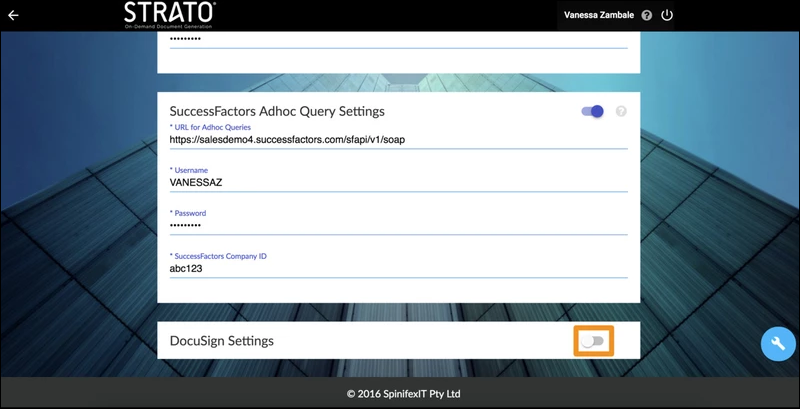Click the DocuSign Settings section title
This screenshot has height=409, width=800.
click(222, 341)
